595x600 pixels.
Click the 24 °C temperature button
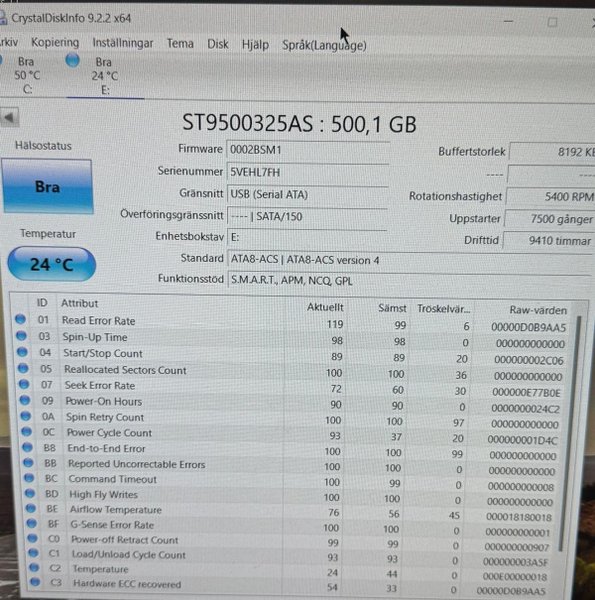[x=51, y=264]
